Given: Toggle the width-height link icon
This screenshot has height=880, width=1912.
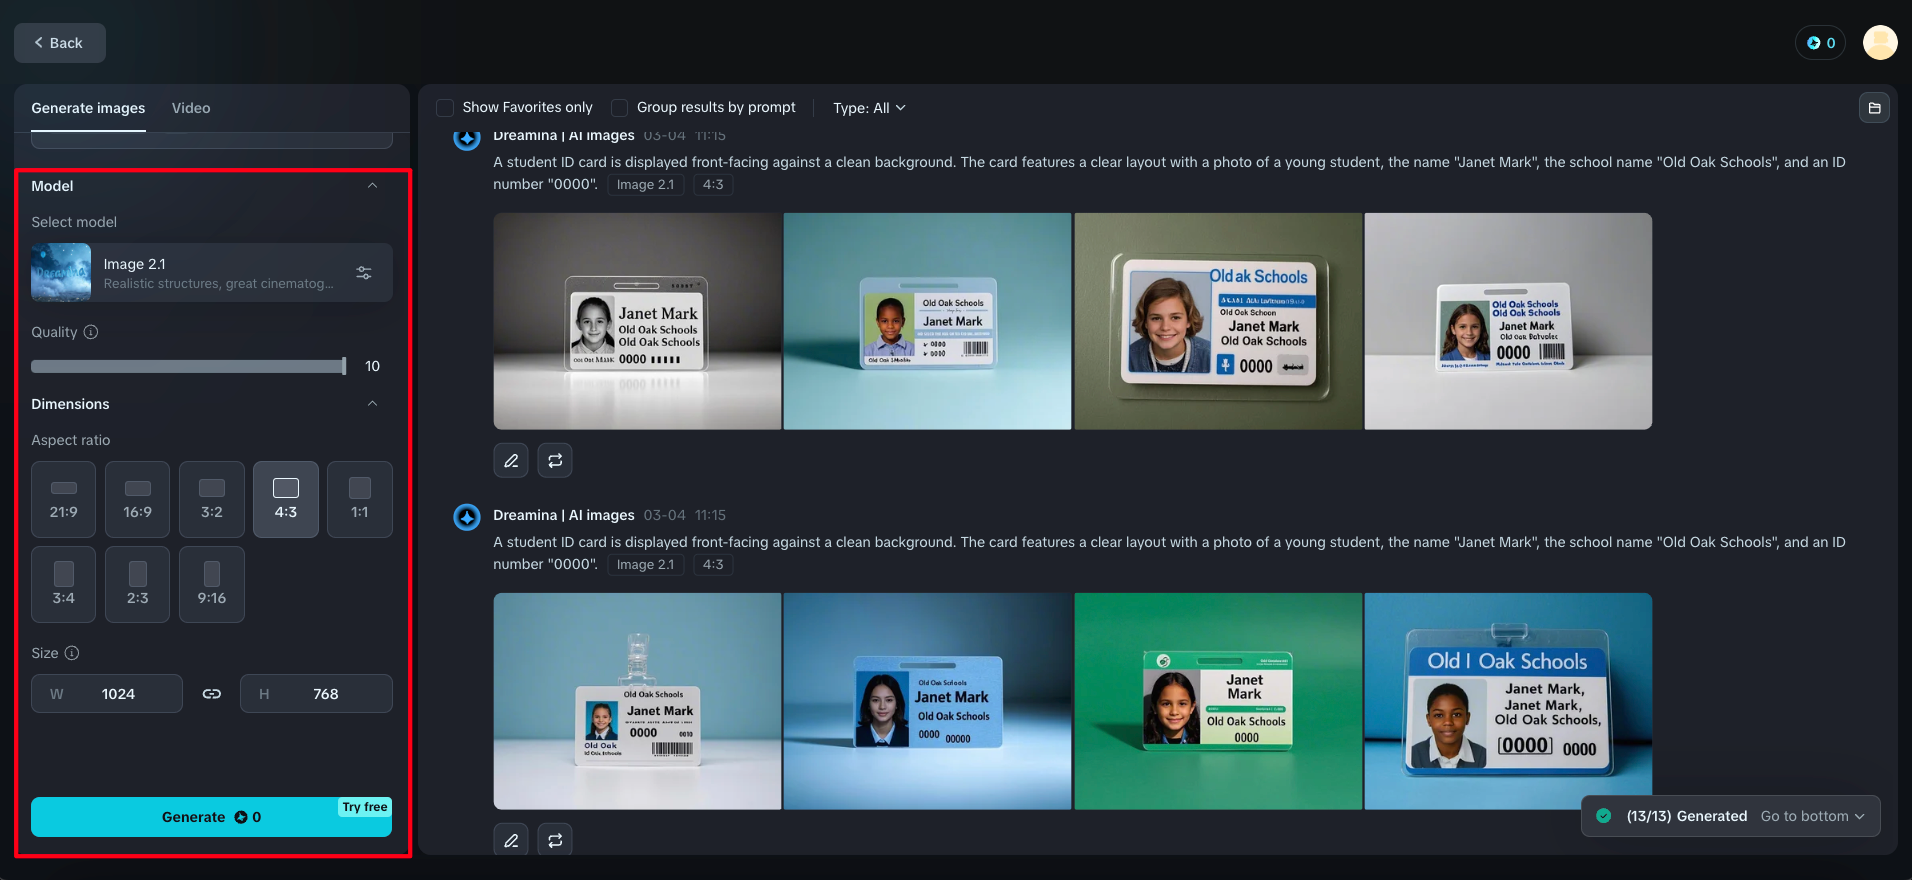Looking at the screenshot, I should click(212, 694).
